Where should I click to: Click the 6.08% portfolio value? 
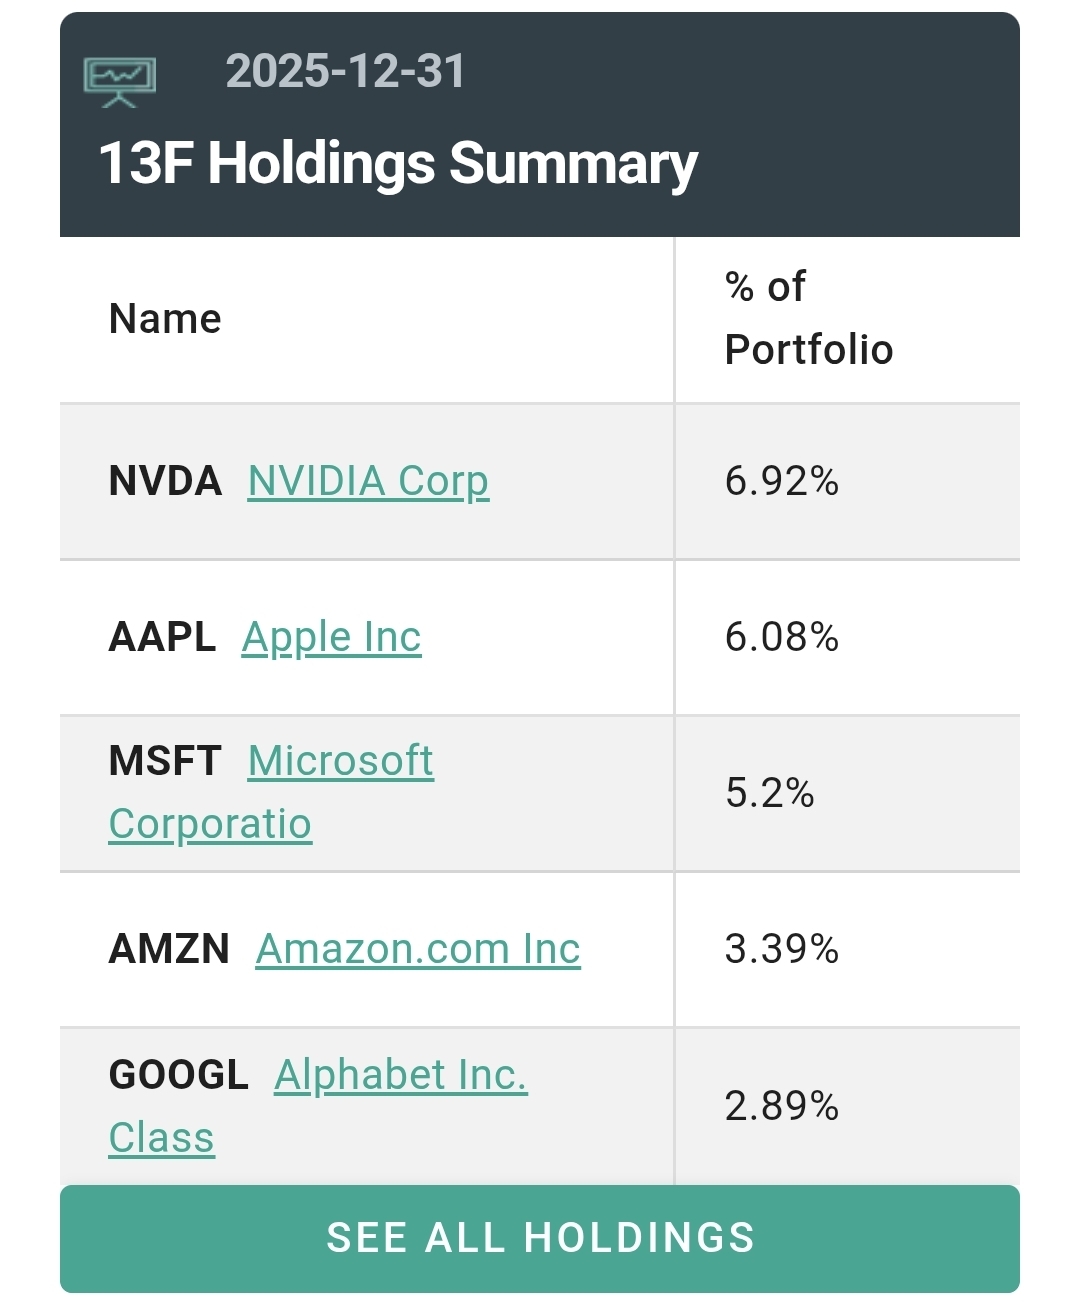[781, 637]
